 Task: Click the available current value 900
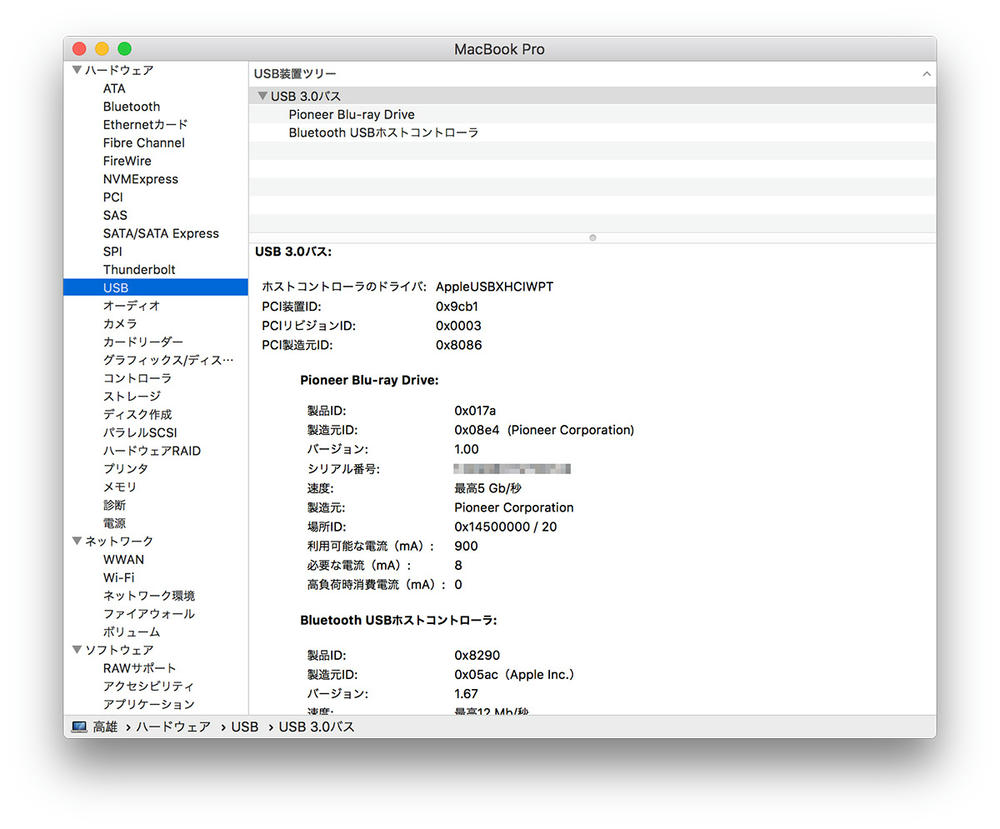pyautogui.click(x=466, y=546)
